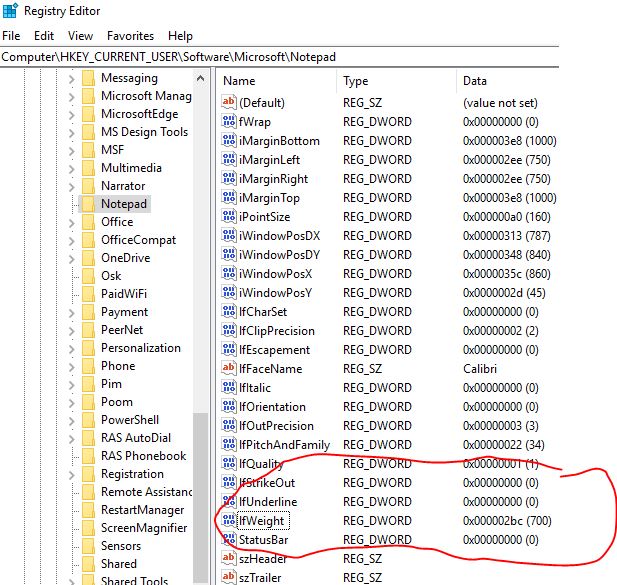Screen dimensions: 617x585
Task: Click the registry path address bar
Action: tap(279, 57)
